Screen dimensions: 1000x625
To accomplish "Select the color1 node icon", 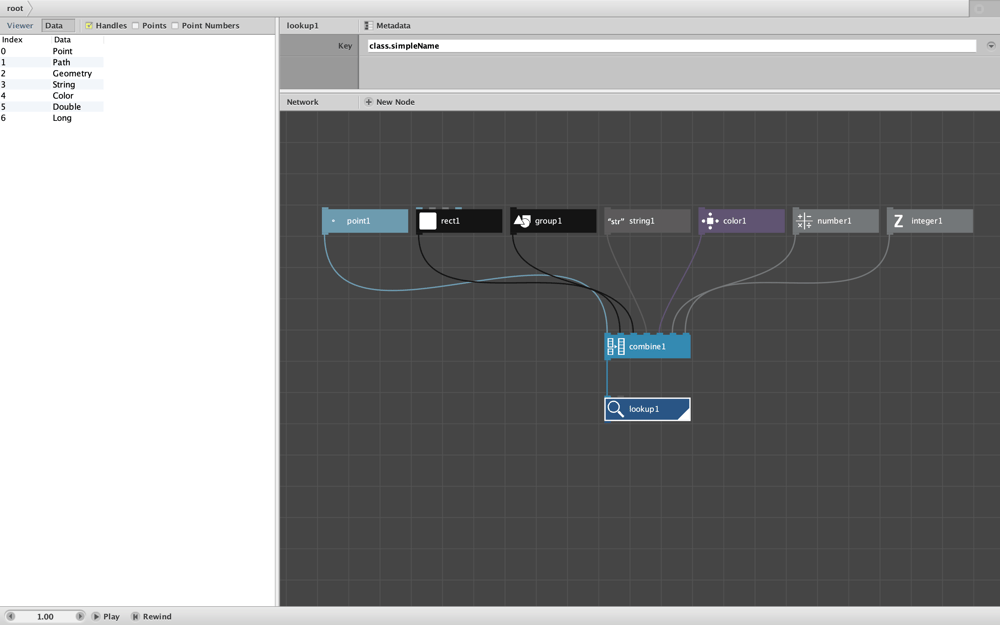I will point(710,221).
